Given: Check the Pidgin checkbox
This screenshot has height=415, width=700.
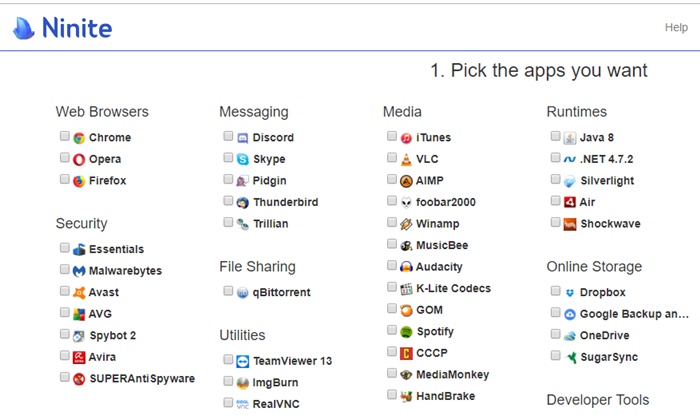Looking at the screenshot, I should click(x=228, y=179).
